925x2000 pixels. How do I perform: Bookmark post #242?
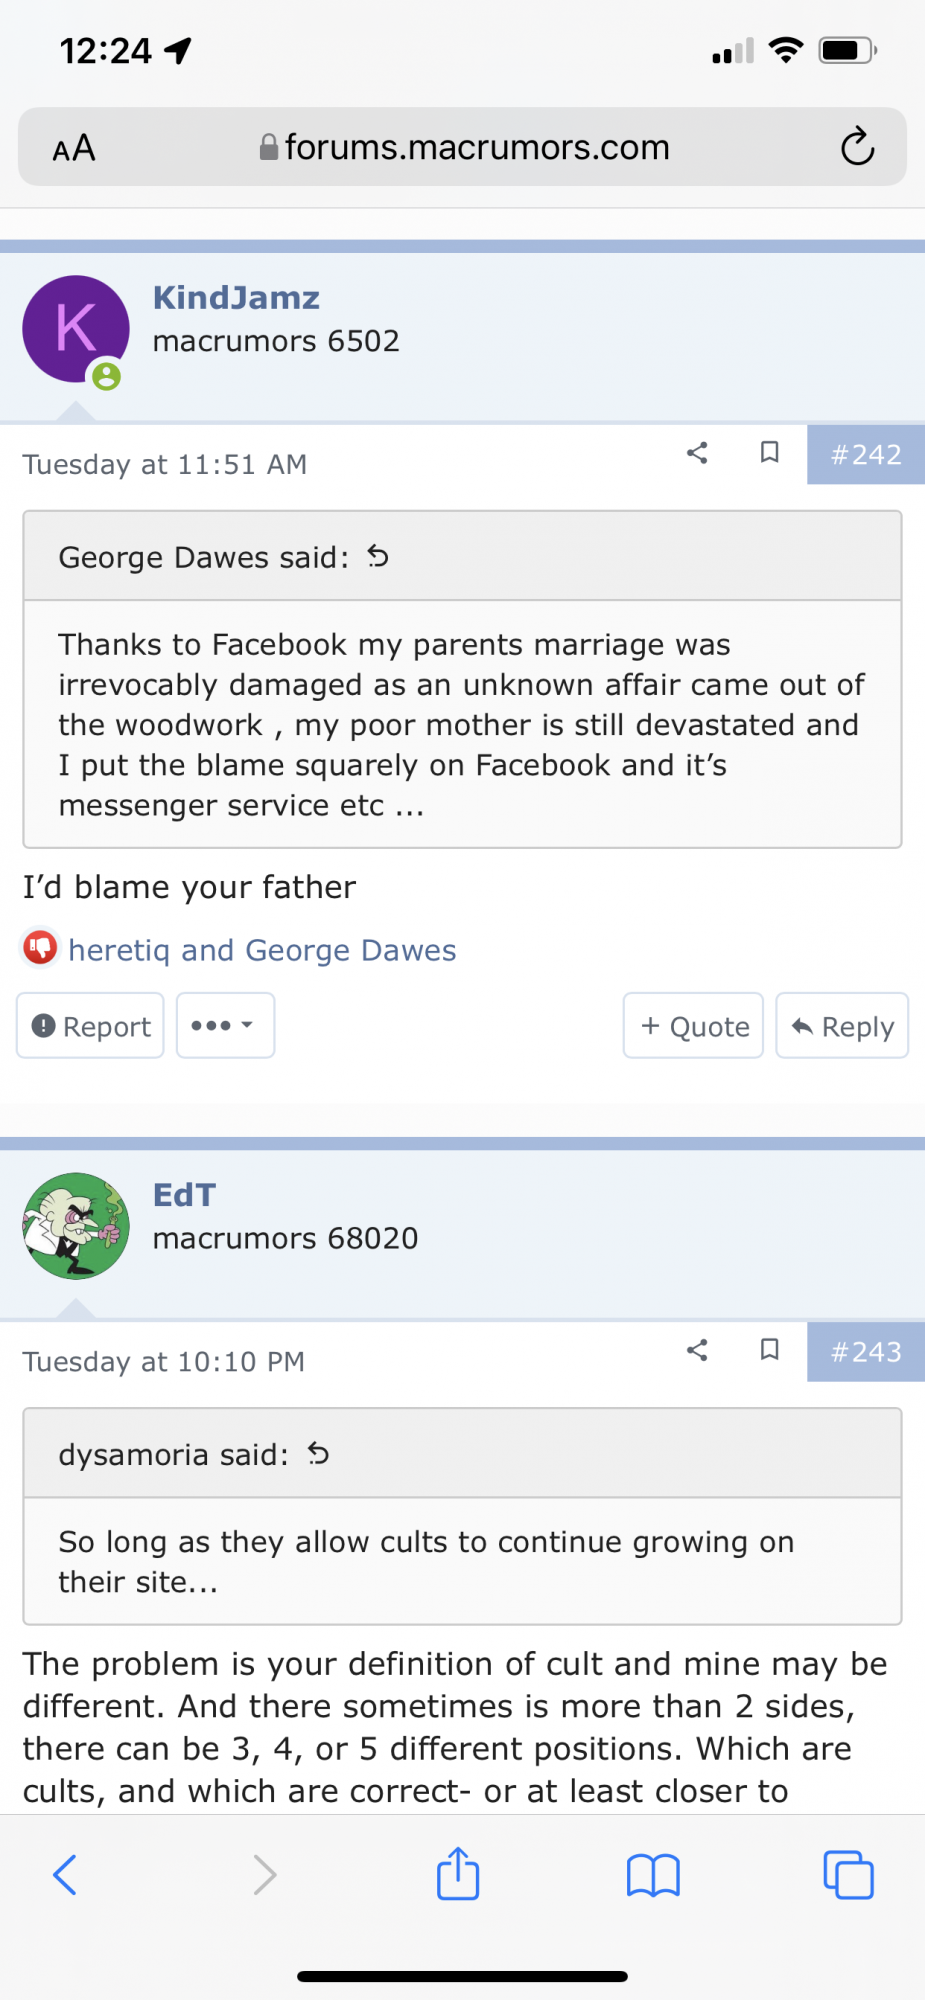[x=769, y=453]
